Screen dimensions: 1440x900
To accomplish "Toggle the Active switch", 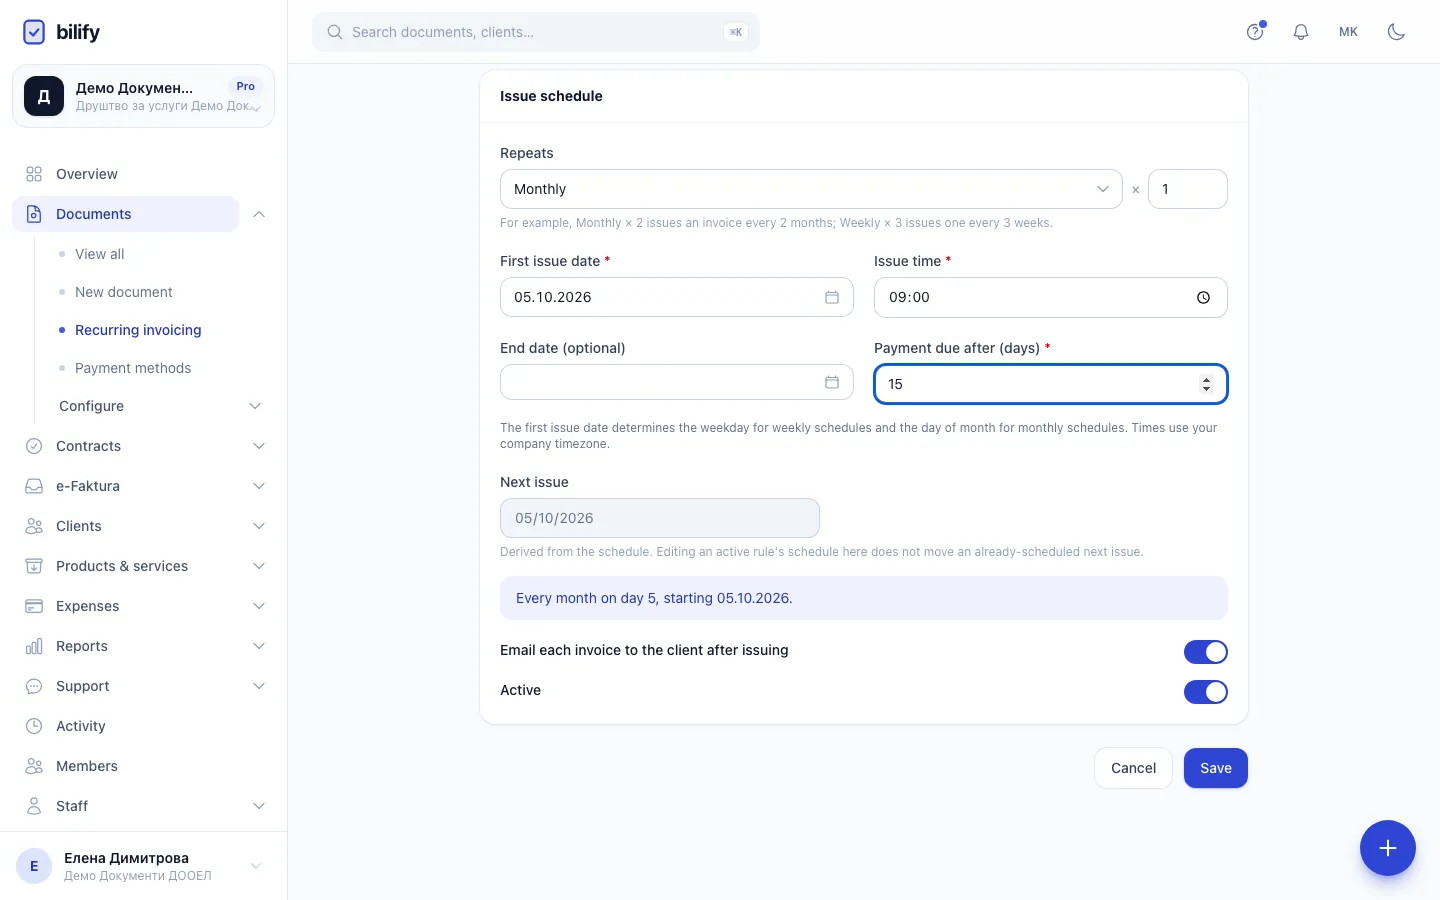I will click(1206, 692).
